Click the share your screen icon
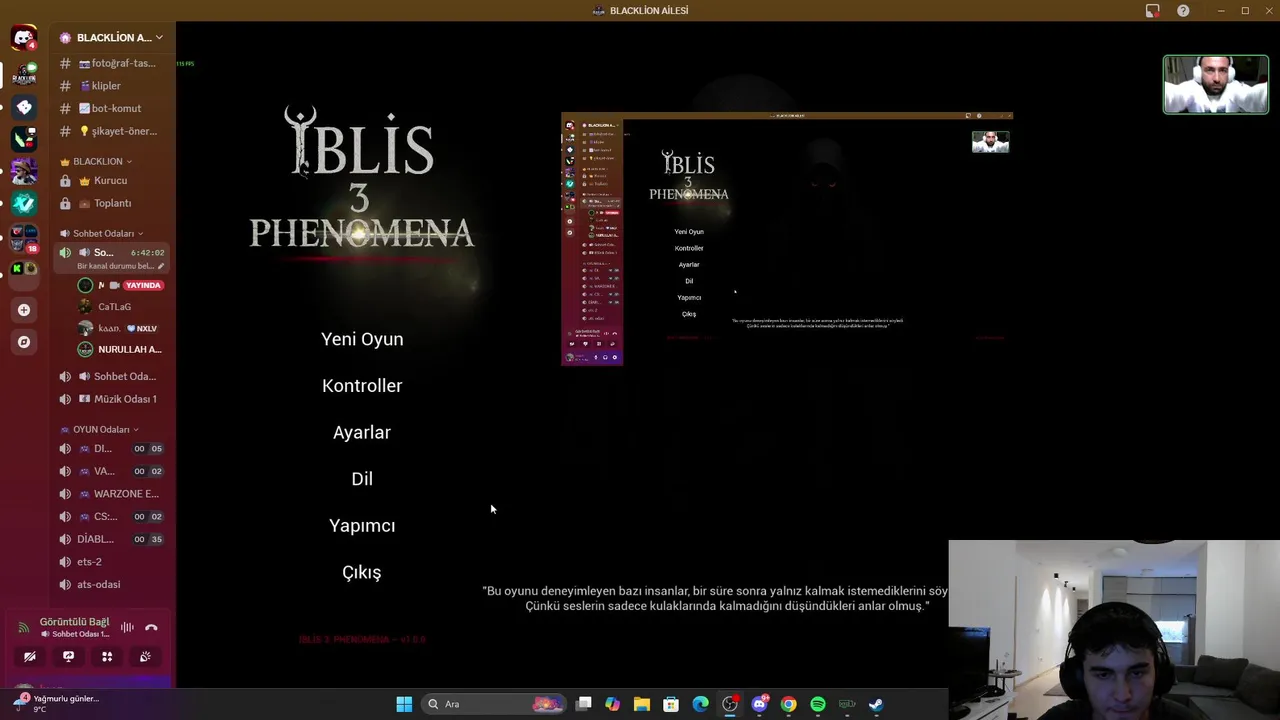Image resolution: width=1280 pixels, height=720 pixels. pos(68,657)
